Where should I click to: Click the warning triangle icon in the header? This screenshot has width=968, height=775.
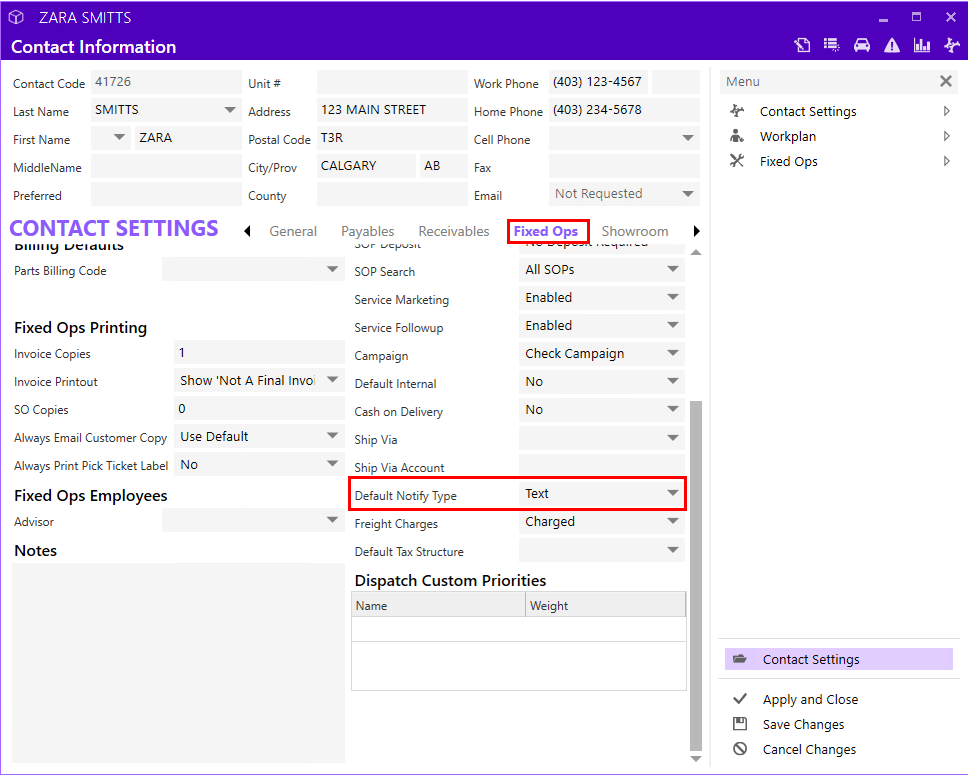[x=892, y=45]
